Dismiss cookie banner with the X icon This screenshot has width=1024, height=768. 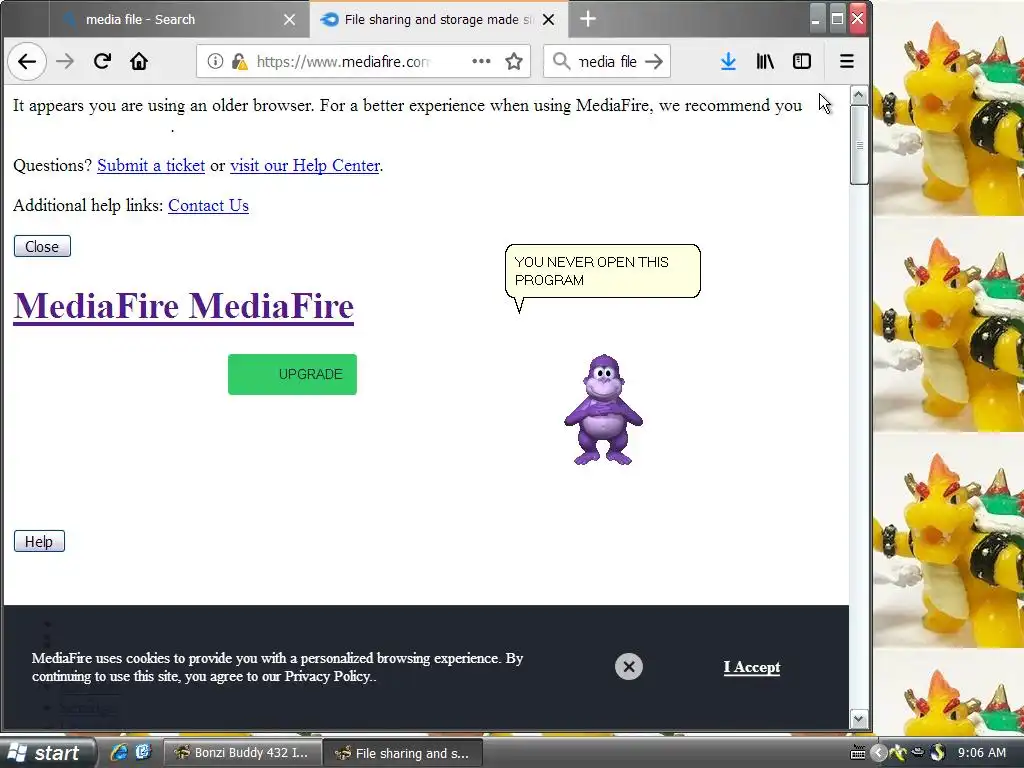[x=629, y=667]
